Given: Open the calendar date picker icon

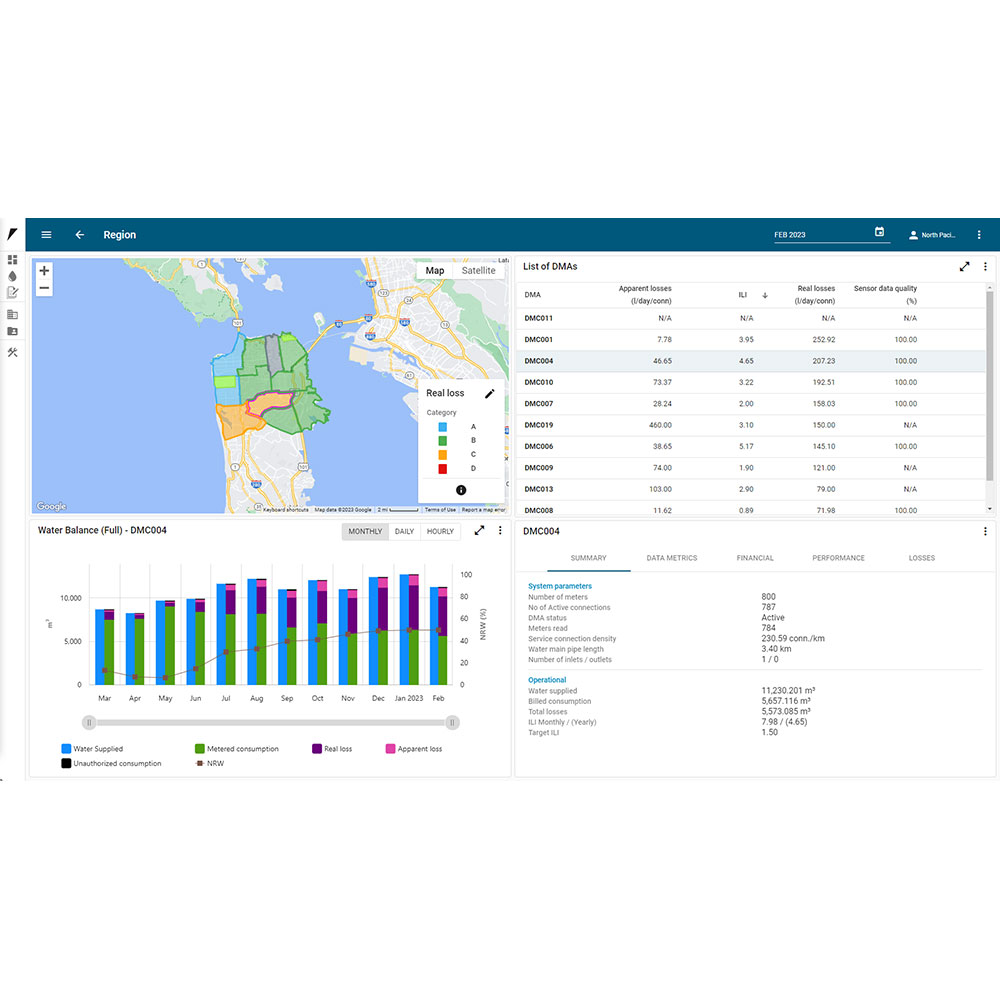Looking at the screenshot, I should point(879,233).
